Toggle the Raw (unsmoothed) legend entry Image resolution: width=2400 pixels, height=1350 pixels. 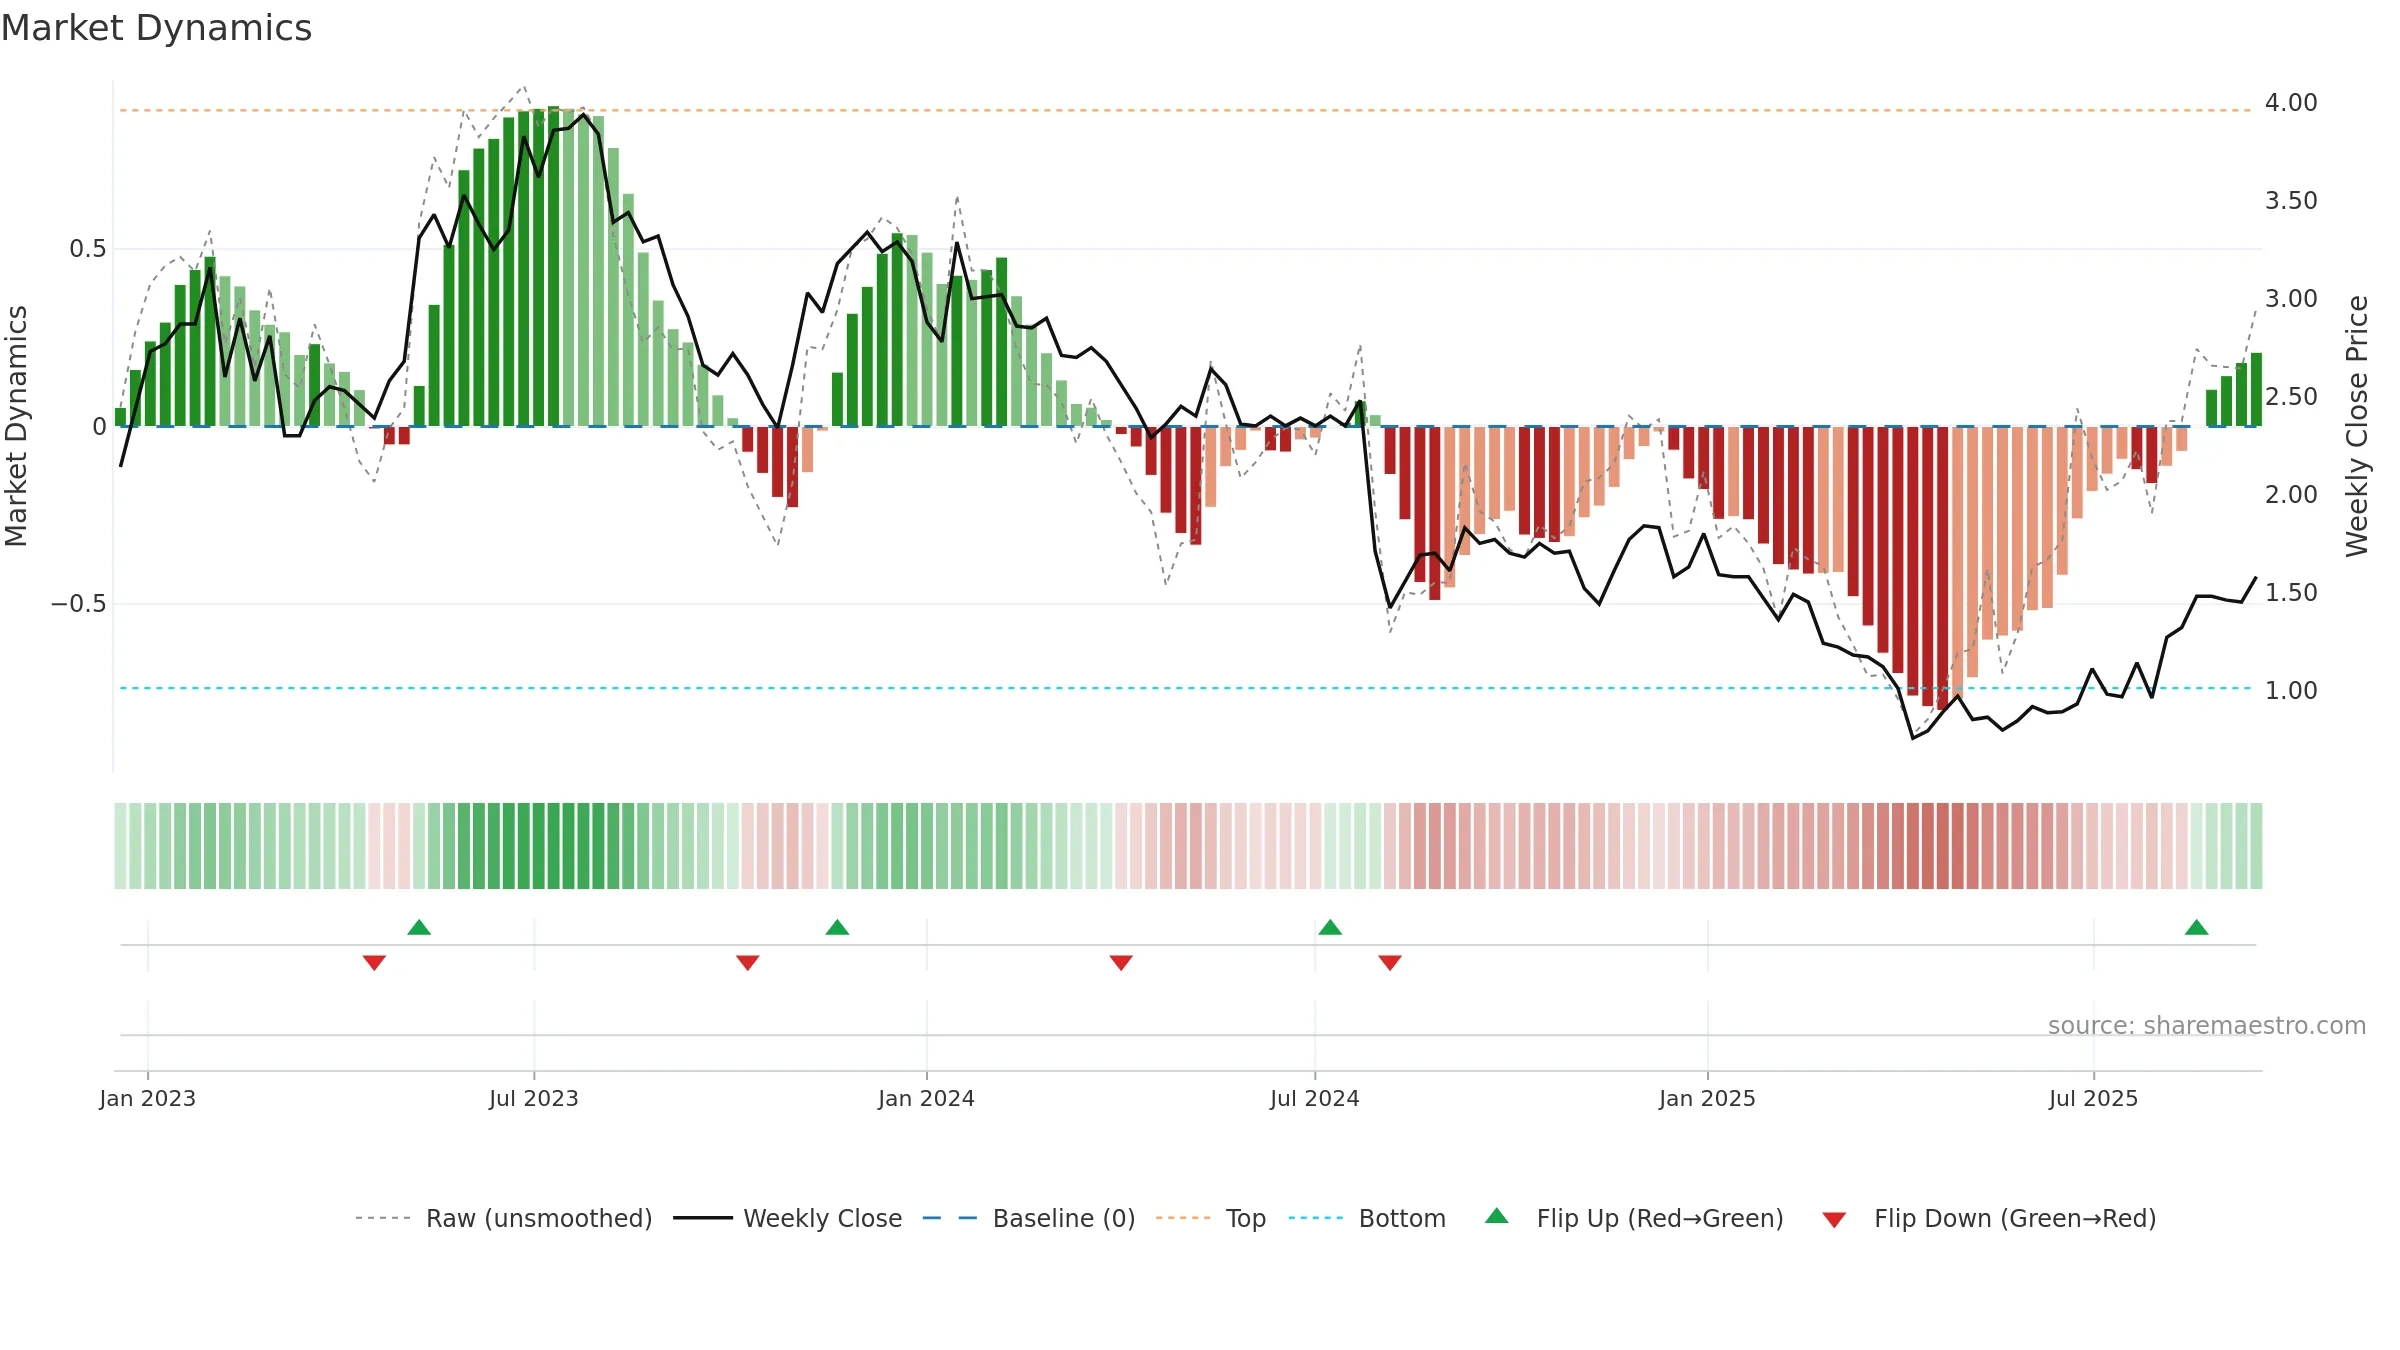tap(504, 1218)
